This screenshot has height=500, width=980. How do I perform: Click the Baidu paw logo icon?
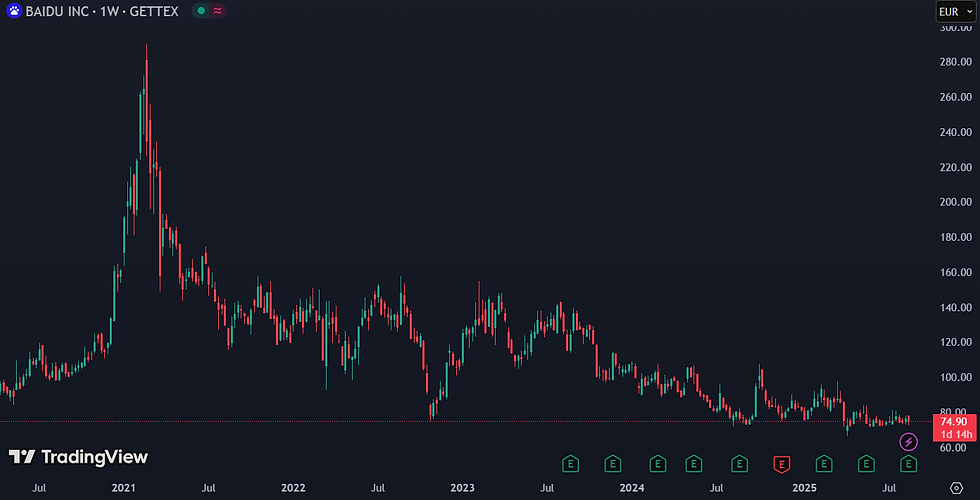(14, 11)
